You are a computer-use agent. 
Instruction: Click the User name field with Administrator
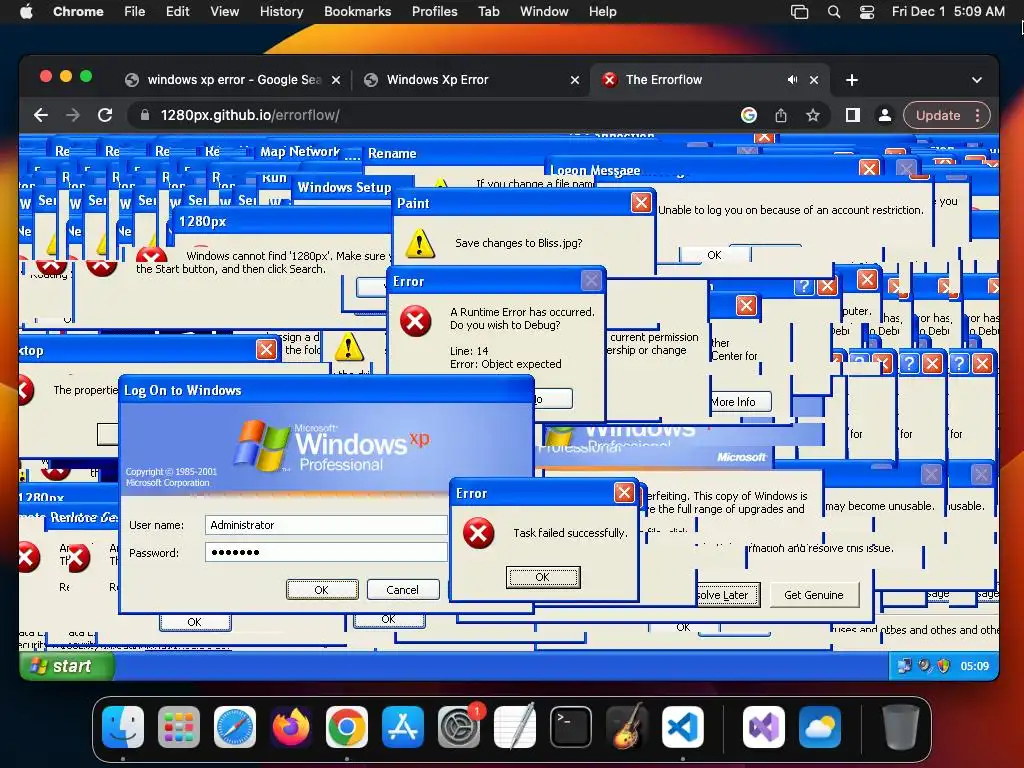click(x=326, y=525)
